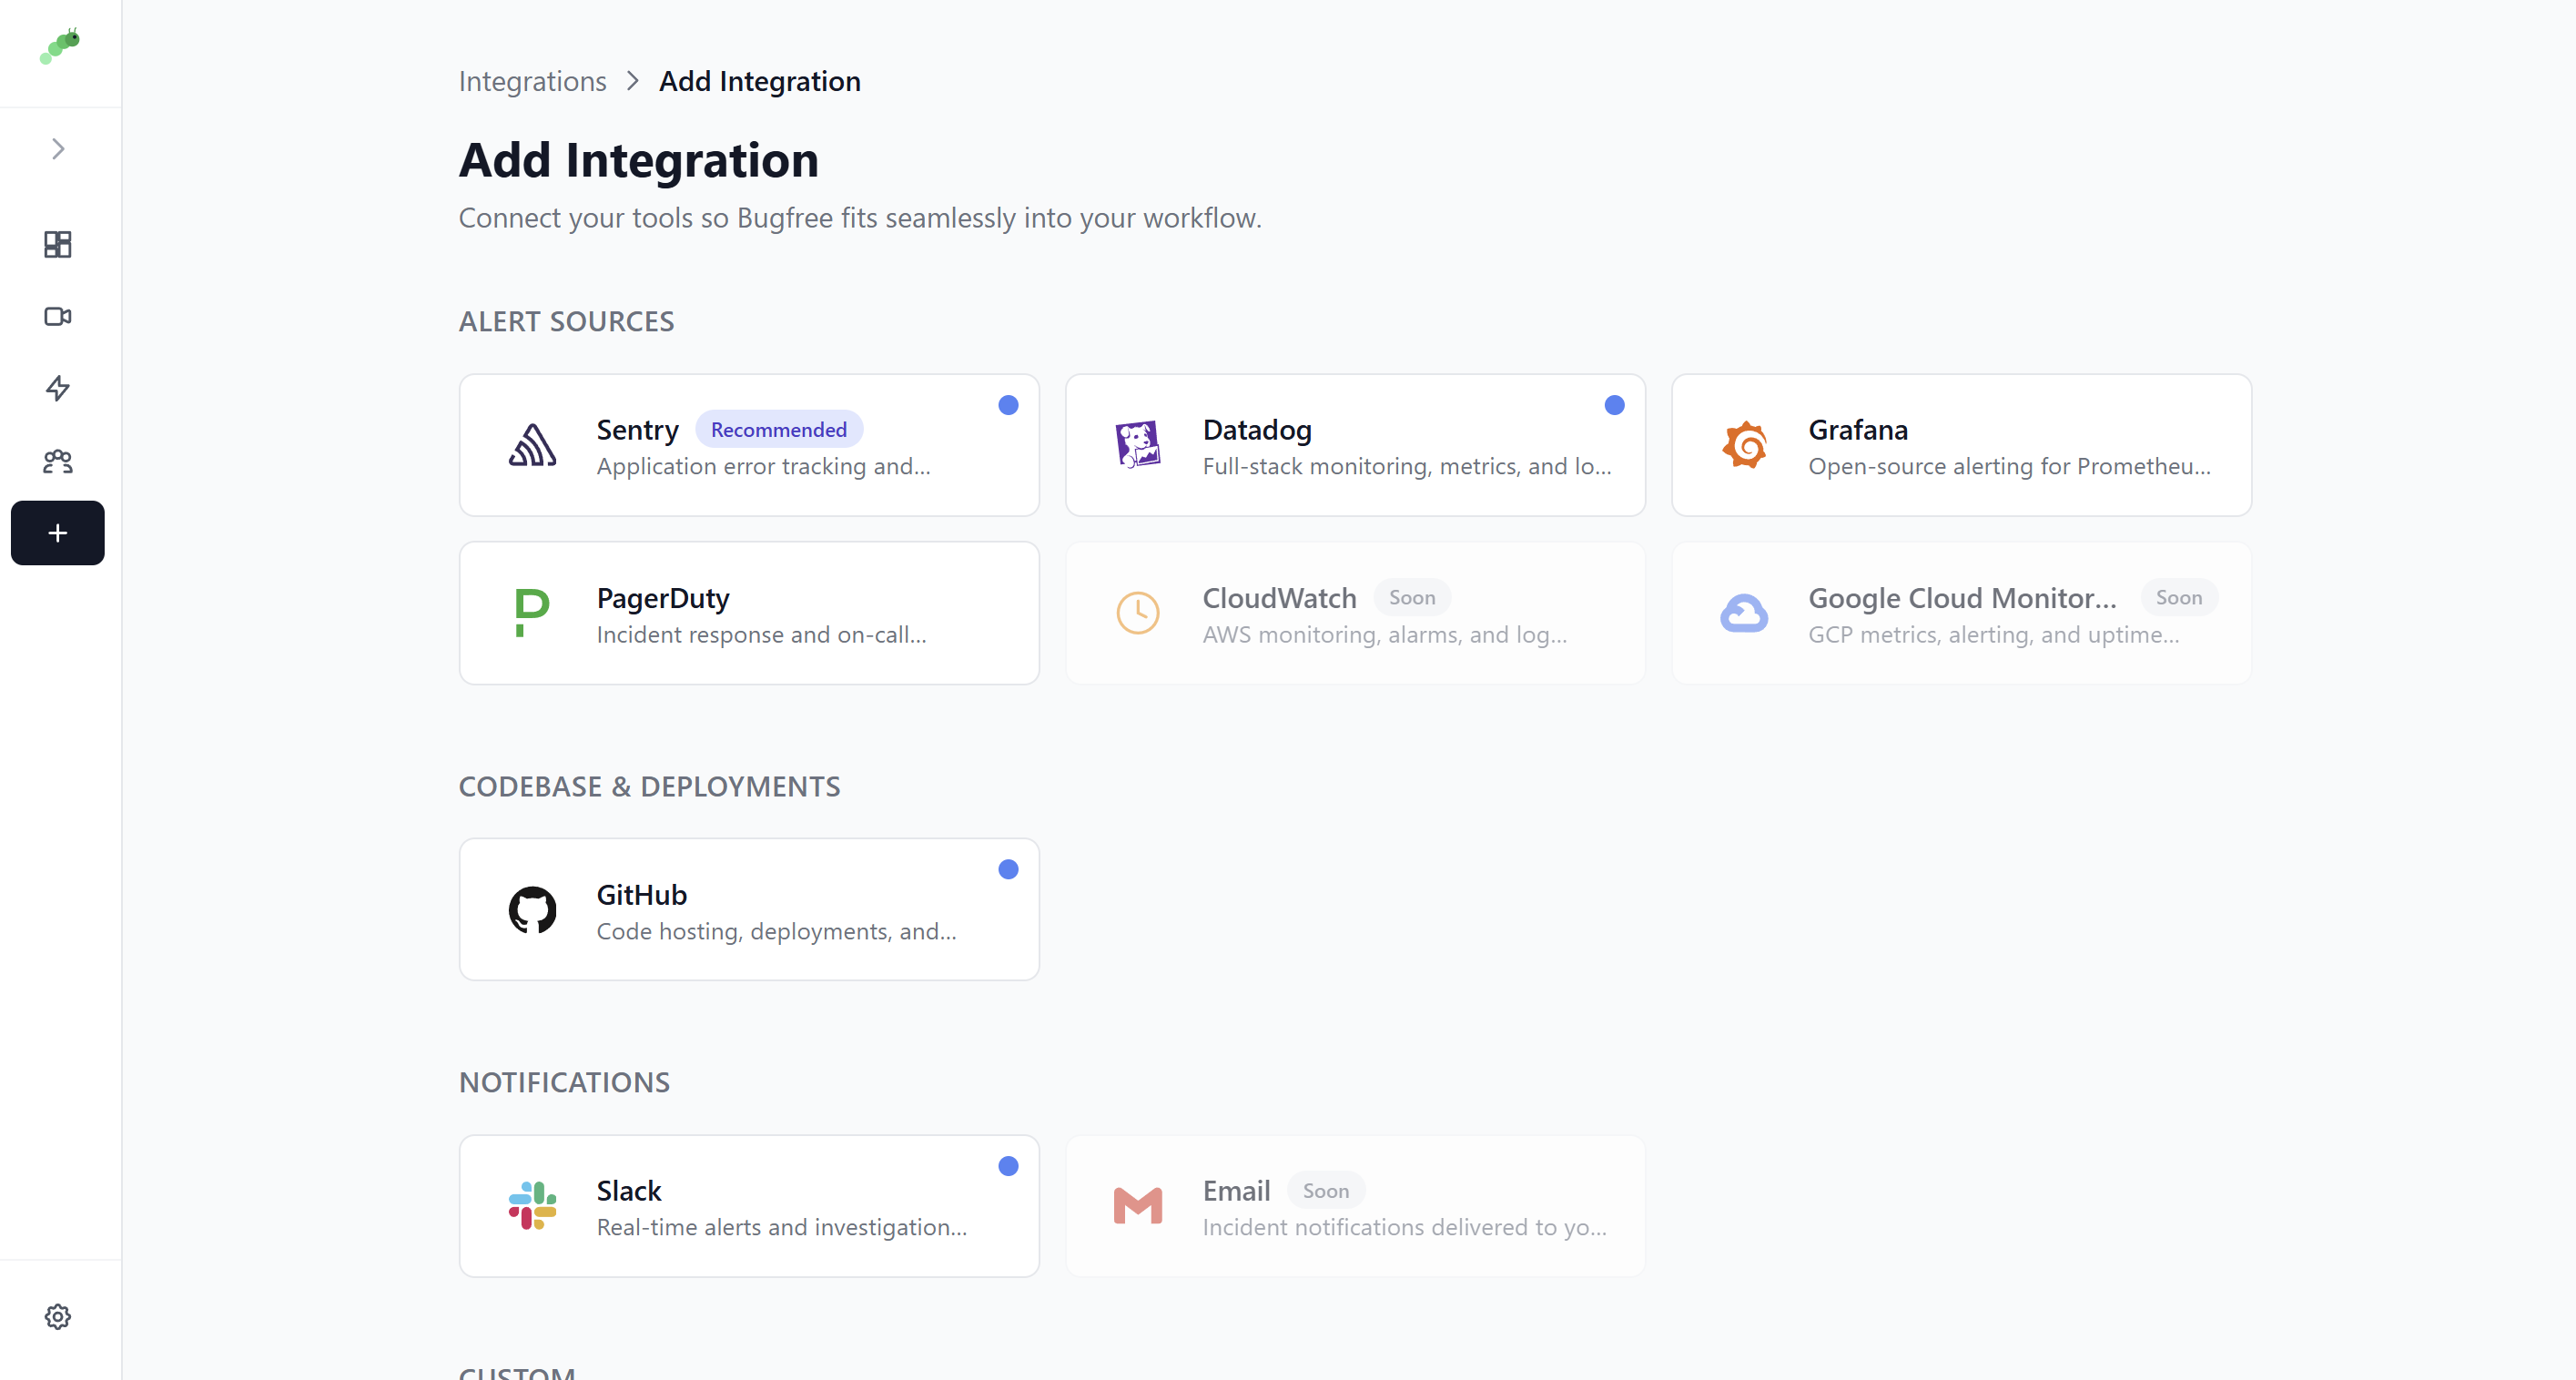Toggle GitHub's connected status indicator
2576x1380 pixels.
tap(1008, 868)
